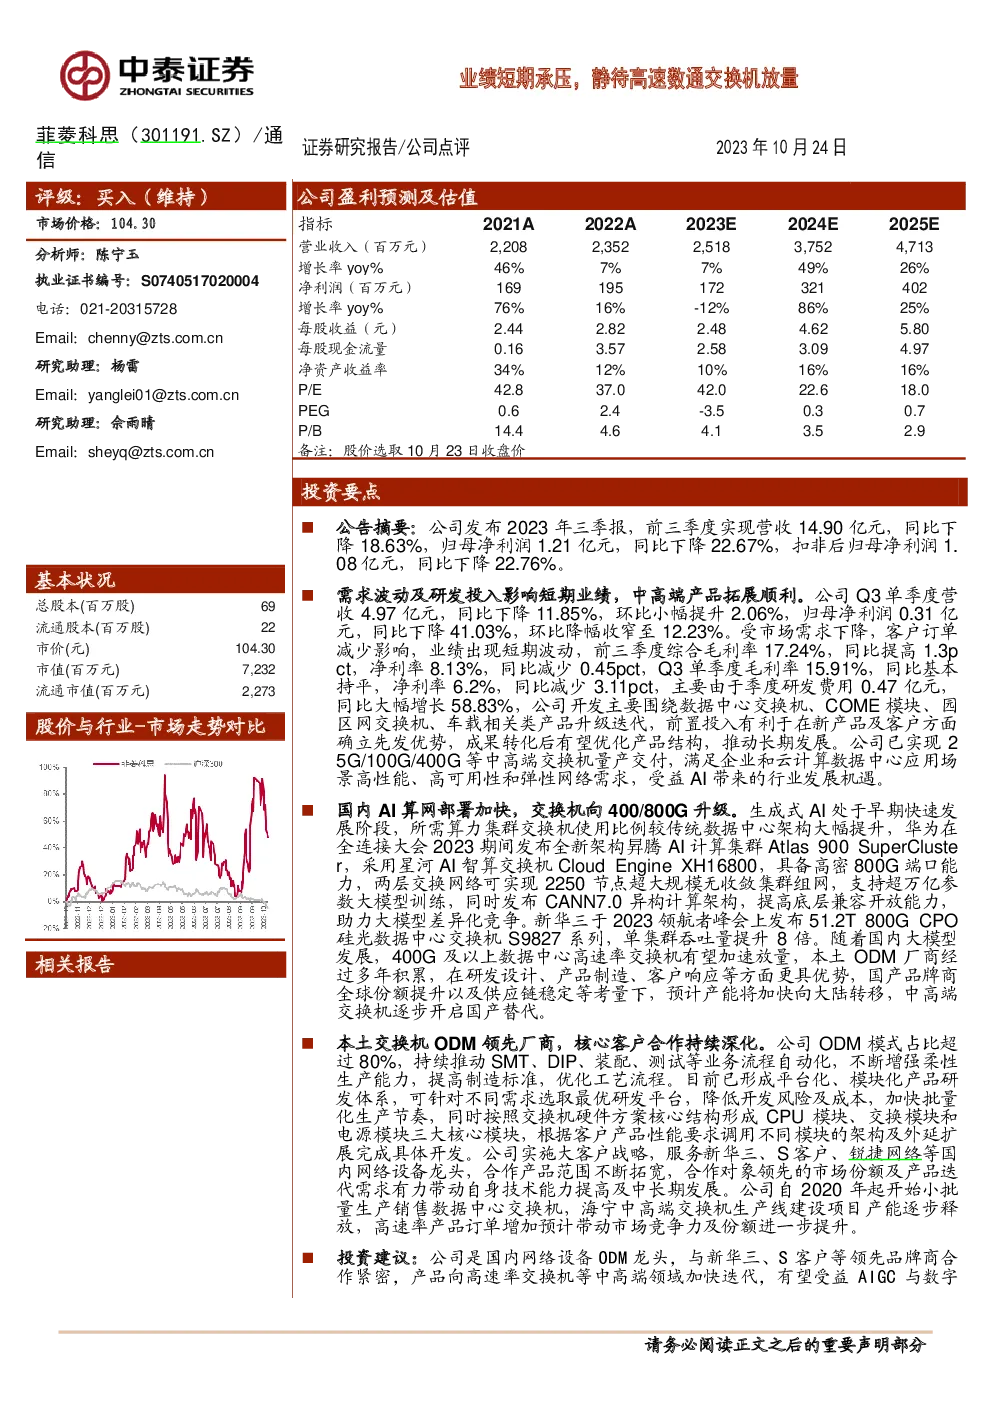Select the 2021A revenue value 2,208
The width and height of the screenshot is (992, 1403).
pyautogui.click(x=508, y=247)
